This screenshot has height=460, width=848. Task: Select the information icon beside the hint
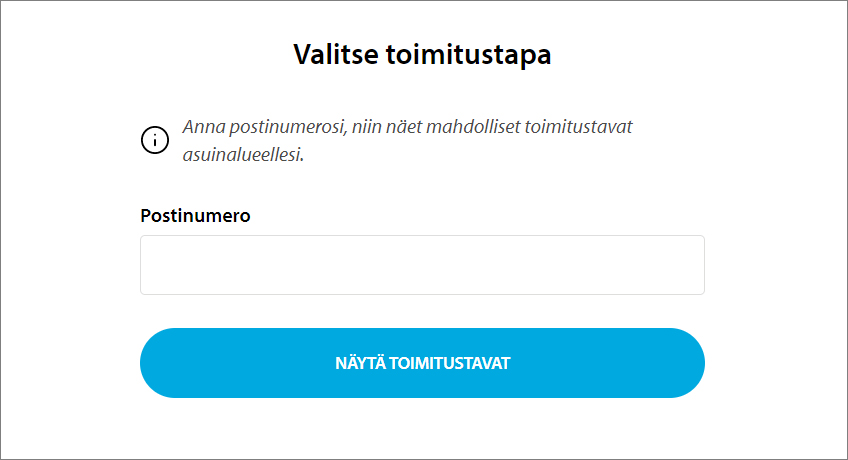tap(155, 141)
